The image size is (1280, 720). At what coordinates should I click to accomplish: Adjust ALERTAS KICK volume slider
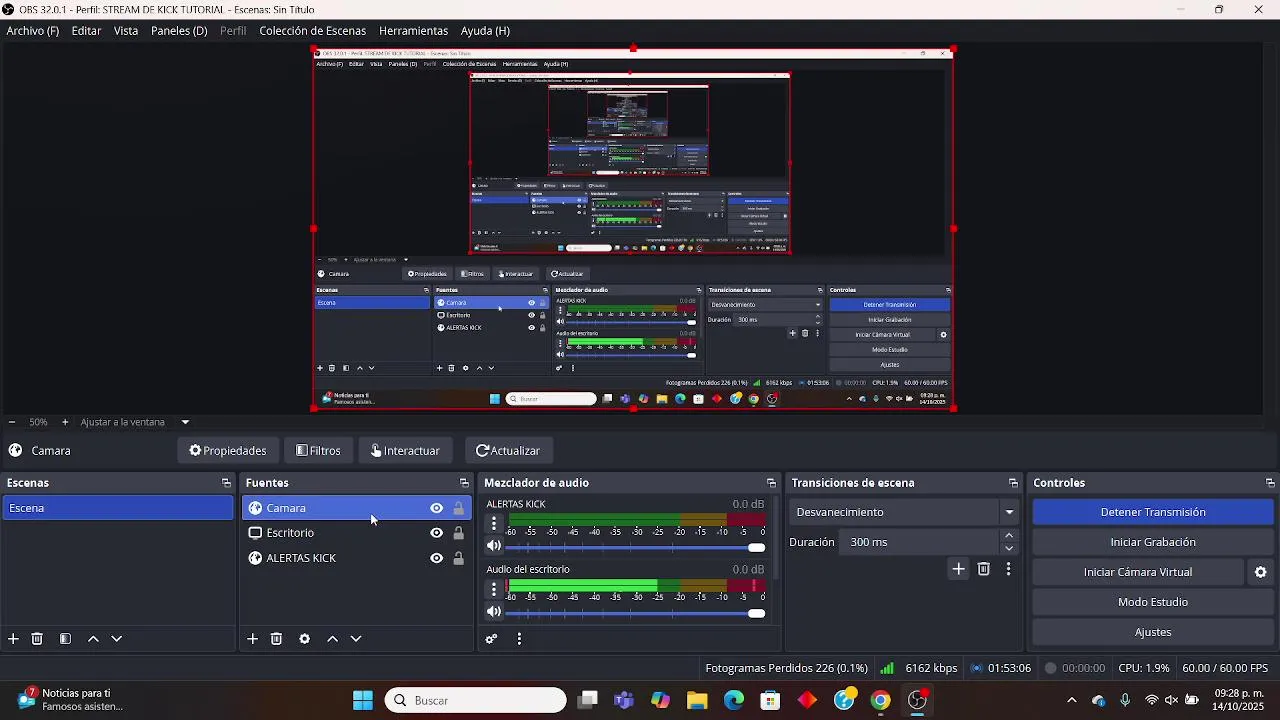(x=636, y=547)
